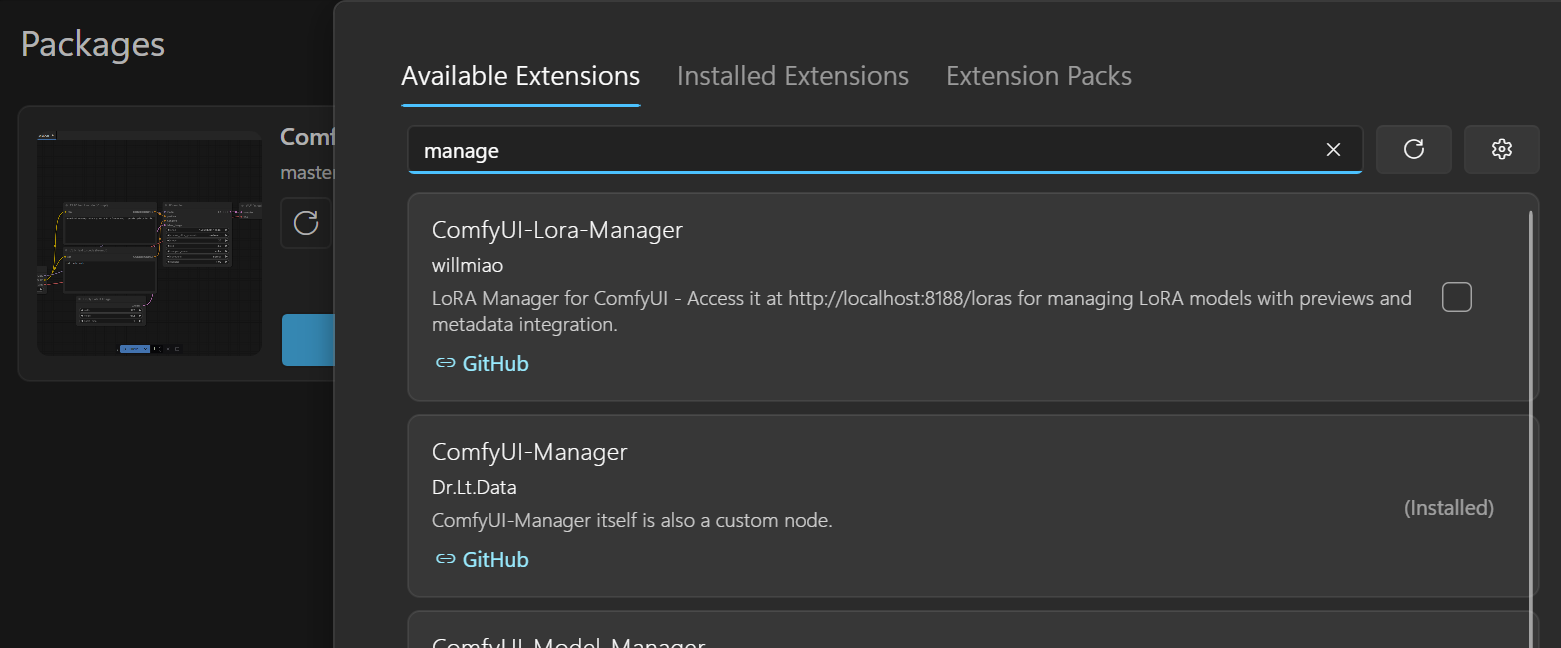Screen dimensions: 1561x648
Task: Click the partially visible ComfyUI-Model-Manager entry
Action: click(x=568, y=640)
